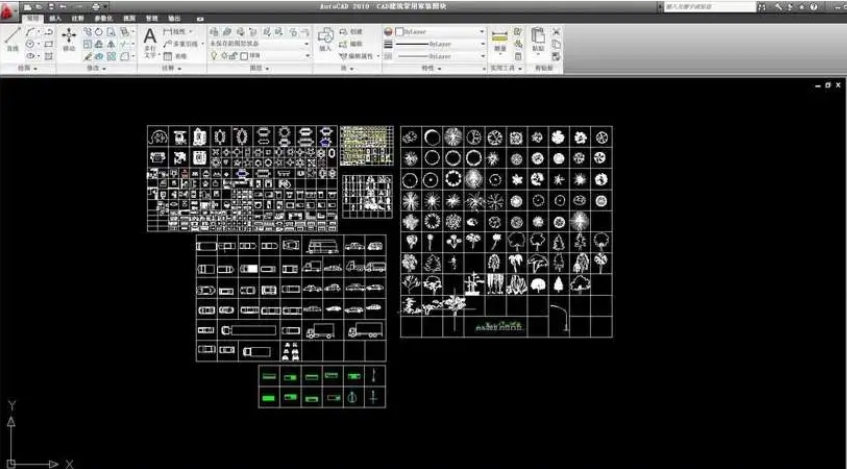Open the Annotate (注释) ribbon tab

pos(78,18)
